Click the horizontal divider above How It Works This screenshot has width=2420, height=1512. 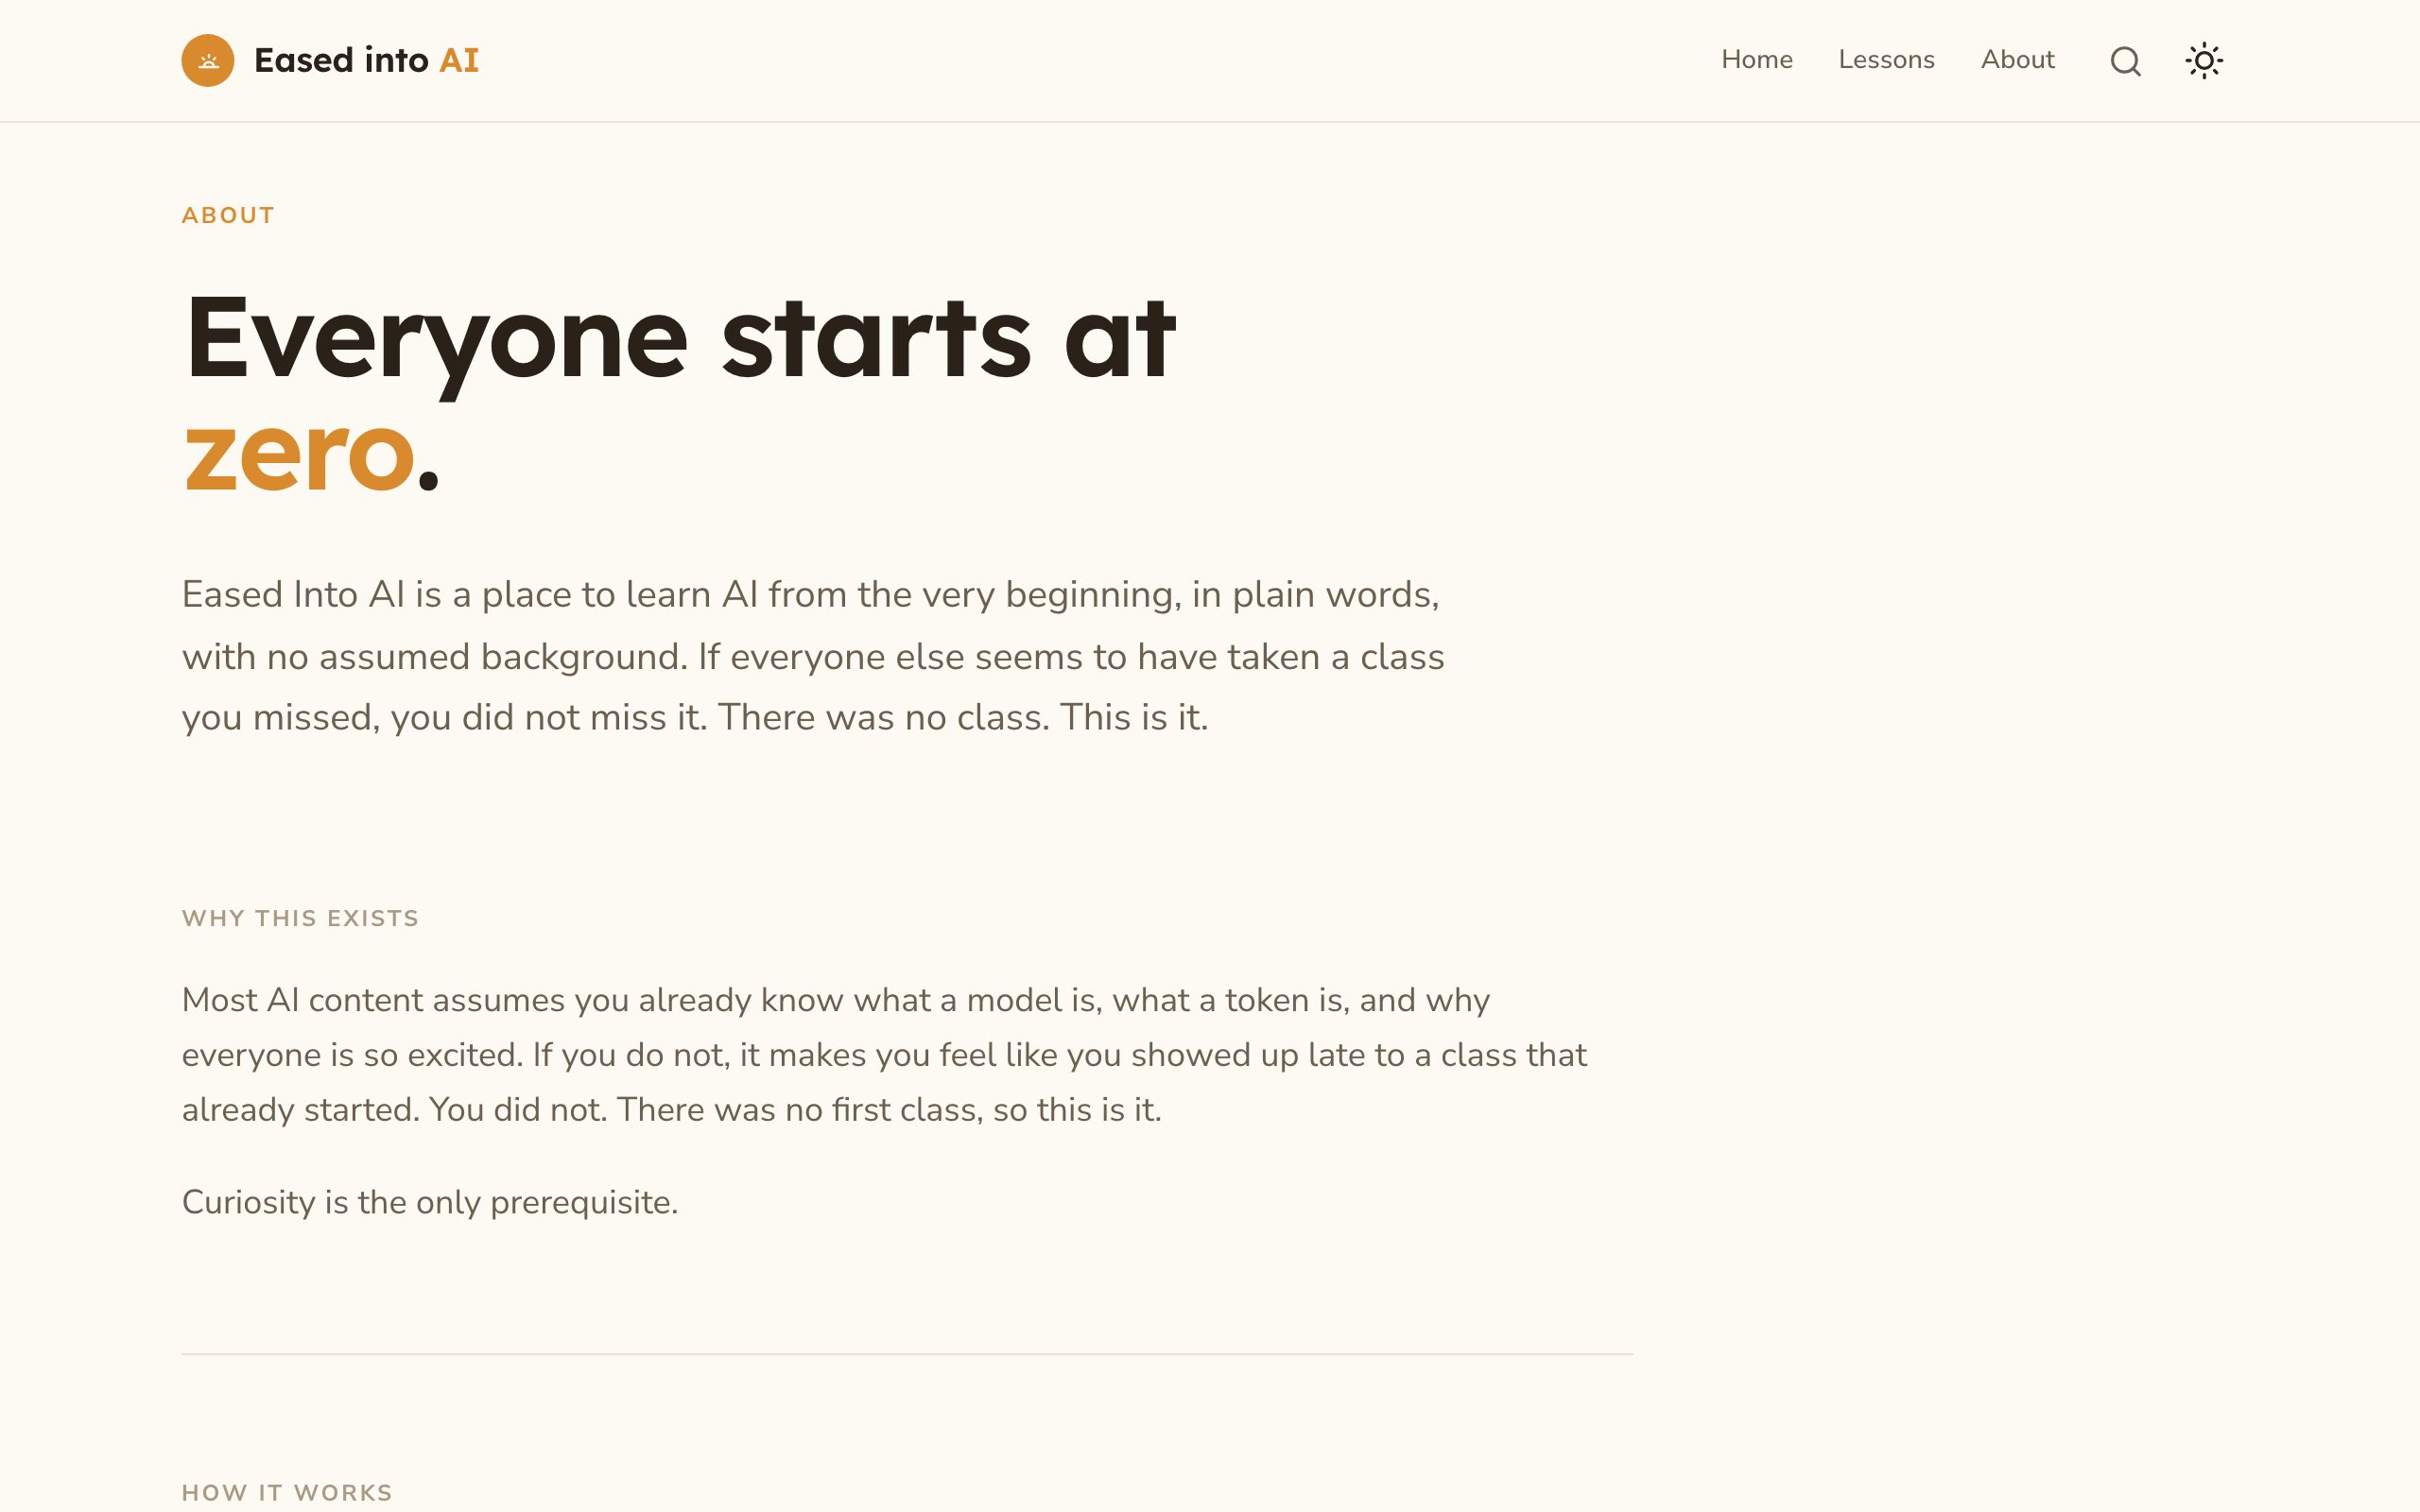point(907,1354)
